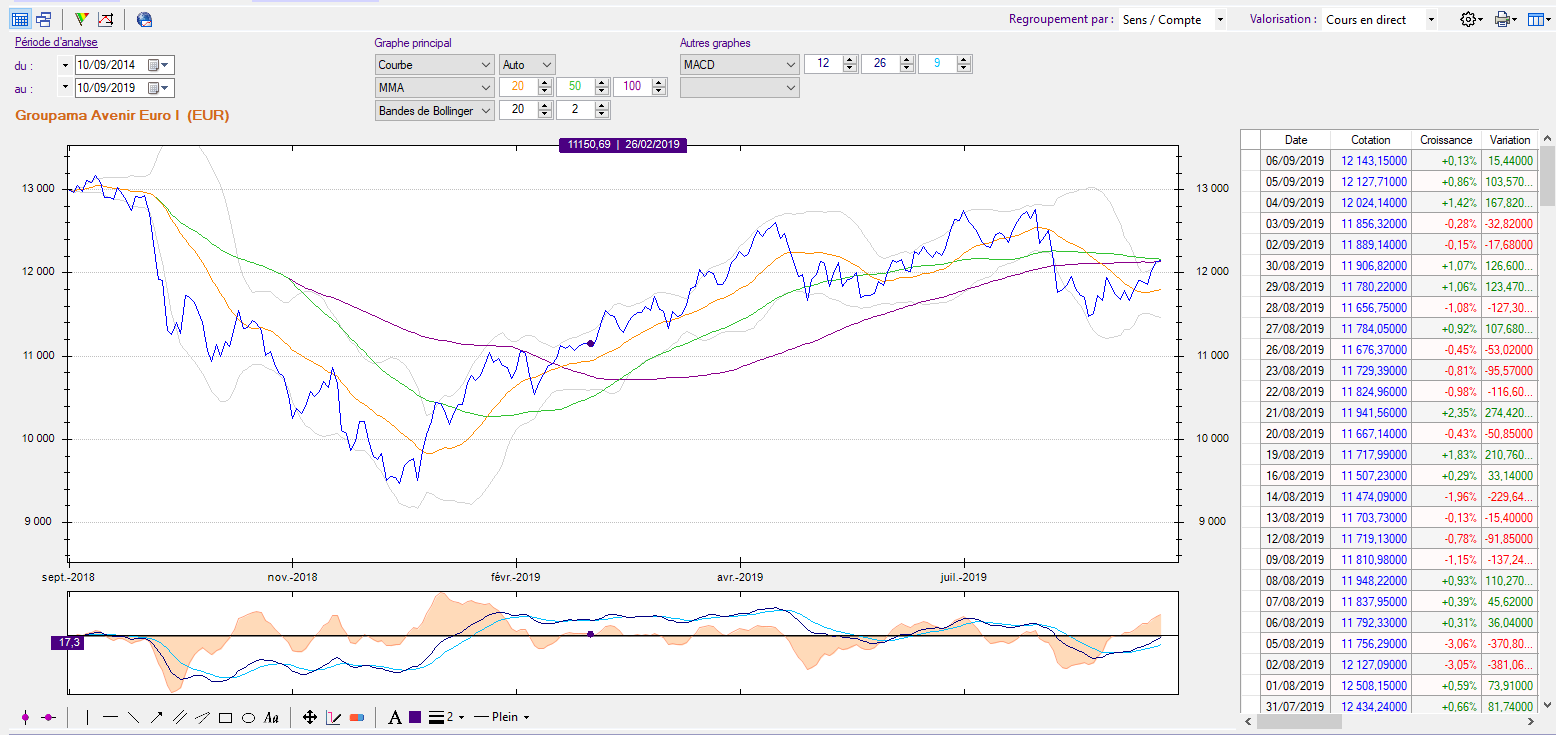Pick the rectangle shape drawing tool

[x=225, y=717]
